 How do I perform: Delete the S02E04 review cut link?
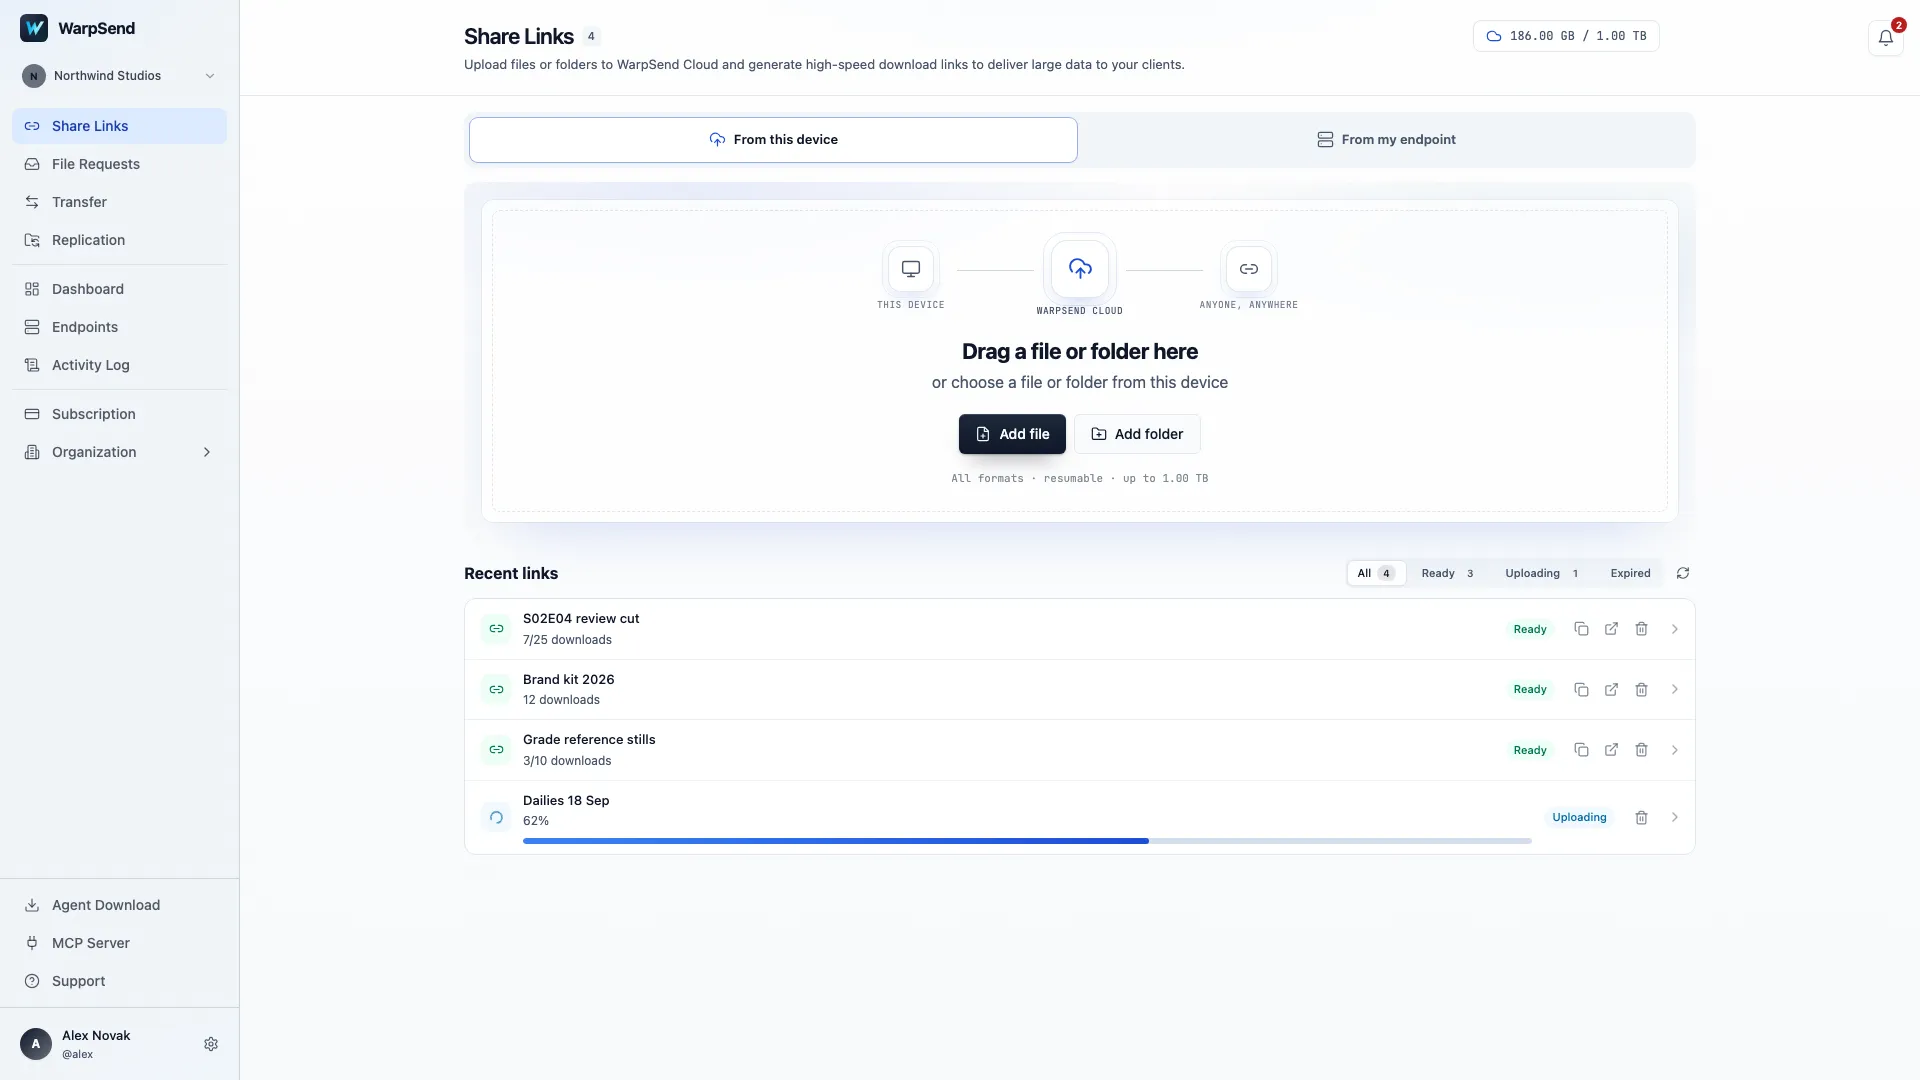(1641, 629)
